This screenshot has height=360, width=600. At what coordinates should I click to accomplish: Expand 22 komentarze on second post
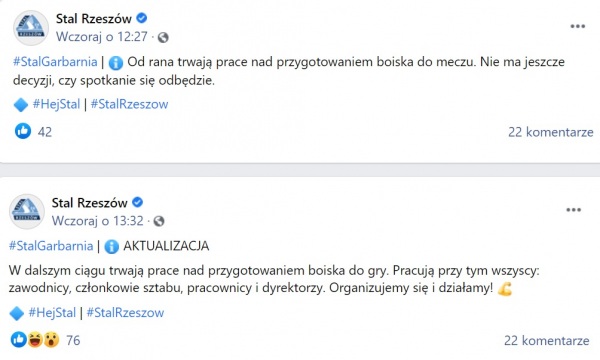click(546, 340)
